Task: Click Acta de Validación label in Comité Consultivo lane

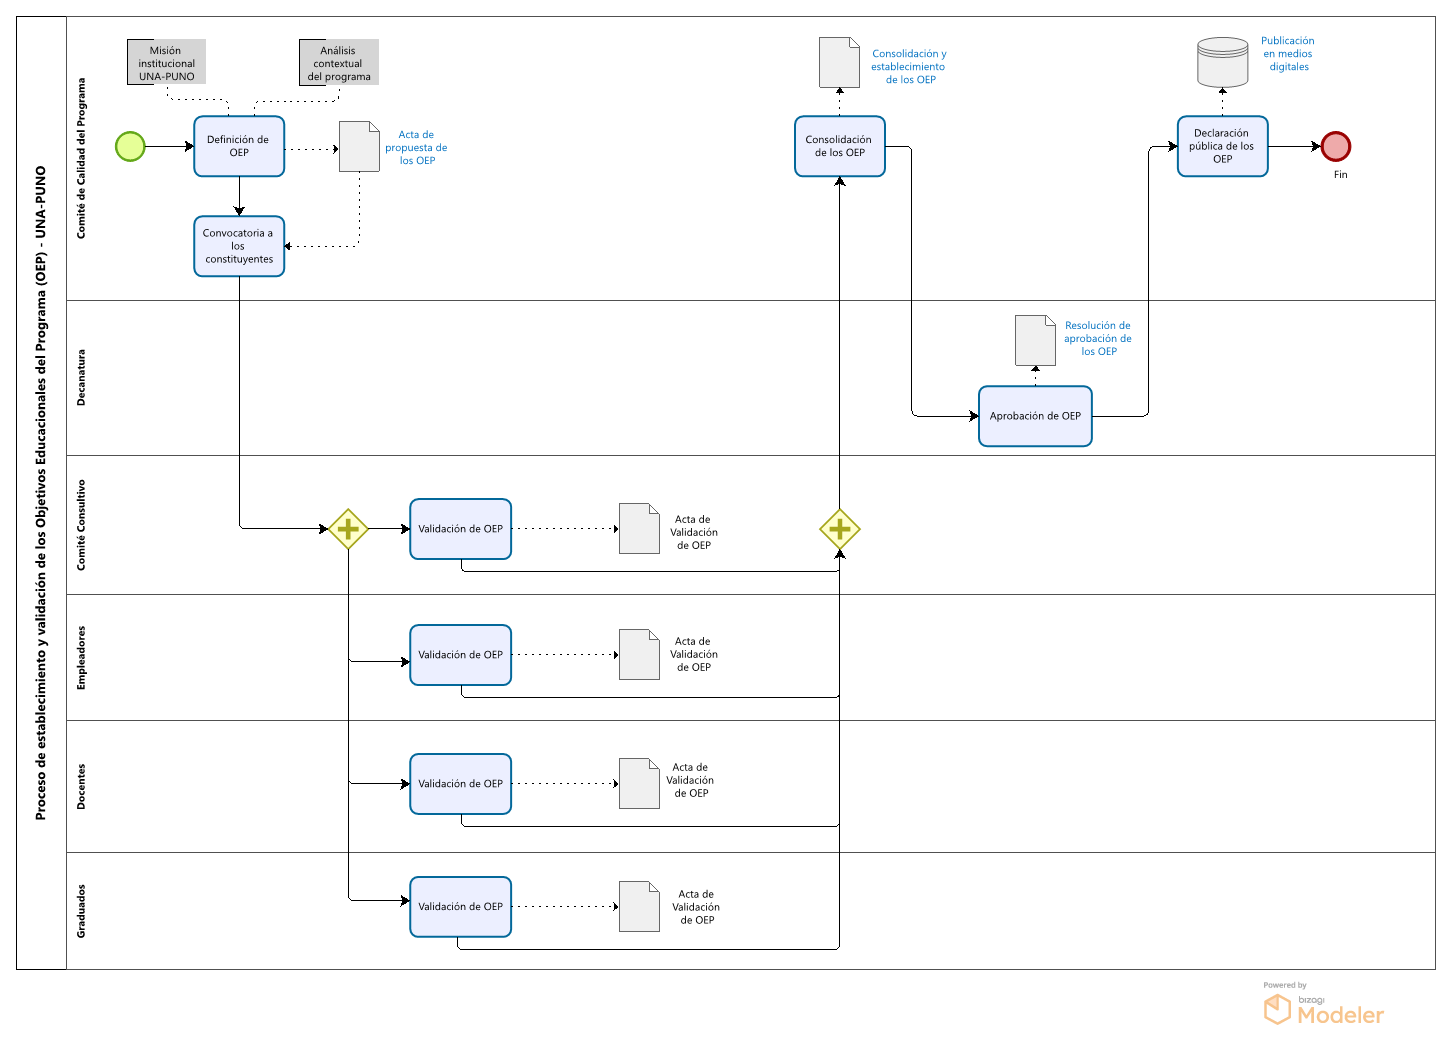Action: click(x=694, y=532)
